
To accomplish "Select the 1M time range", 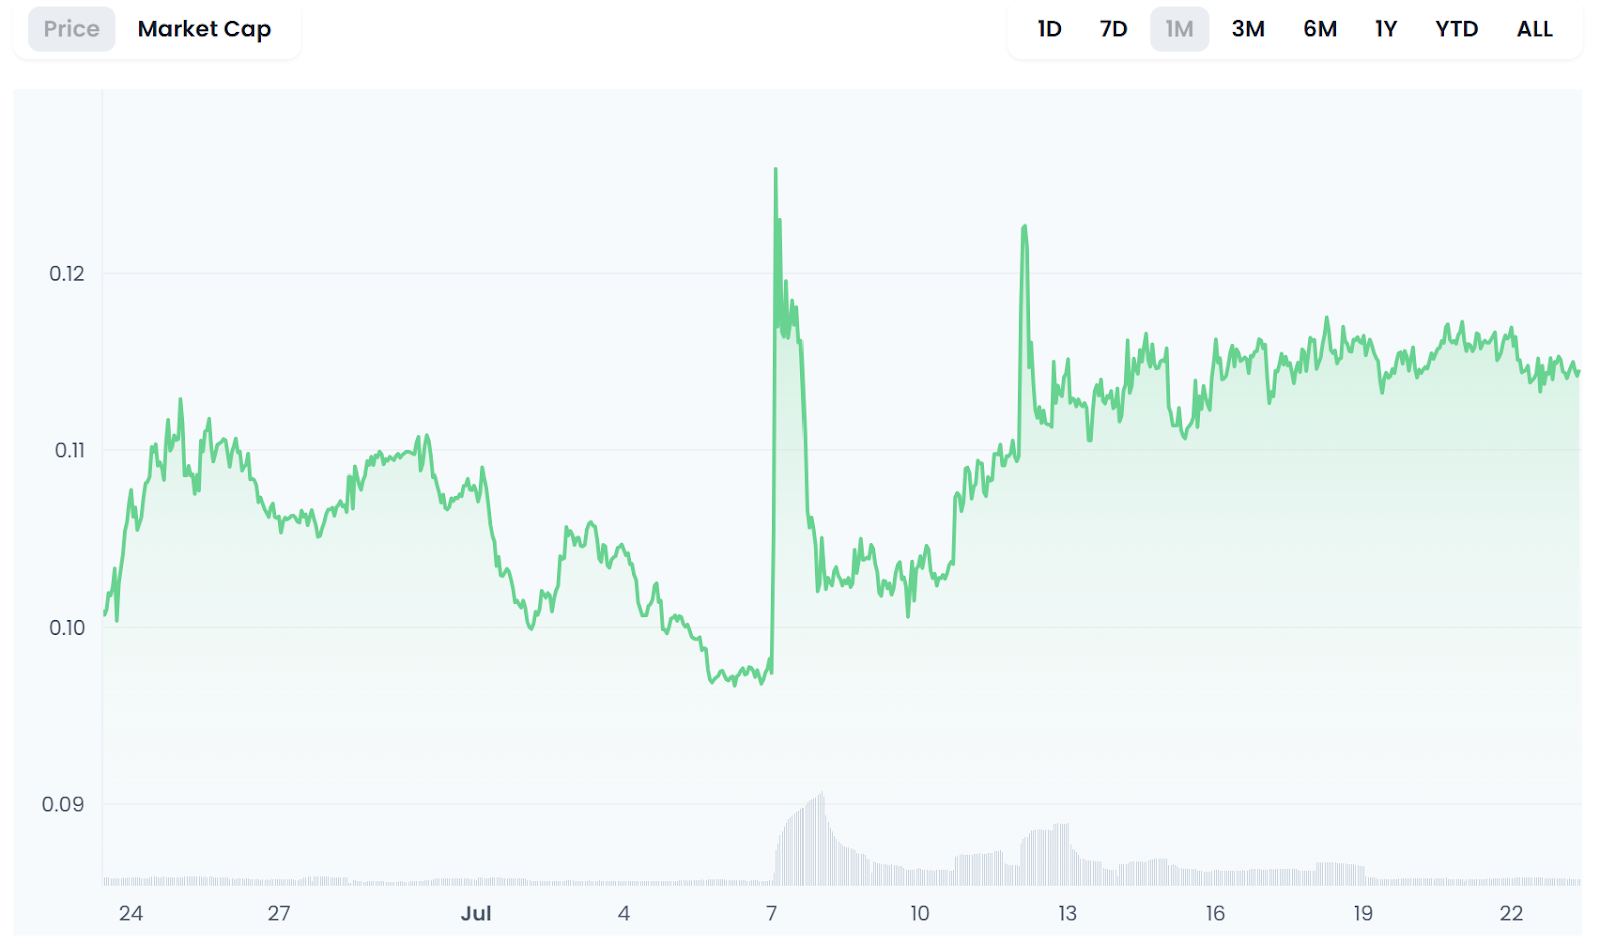I will coord(1179,29).
